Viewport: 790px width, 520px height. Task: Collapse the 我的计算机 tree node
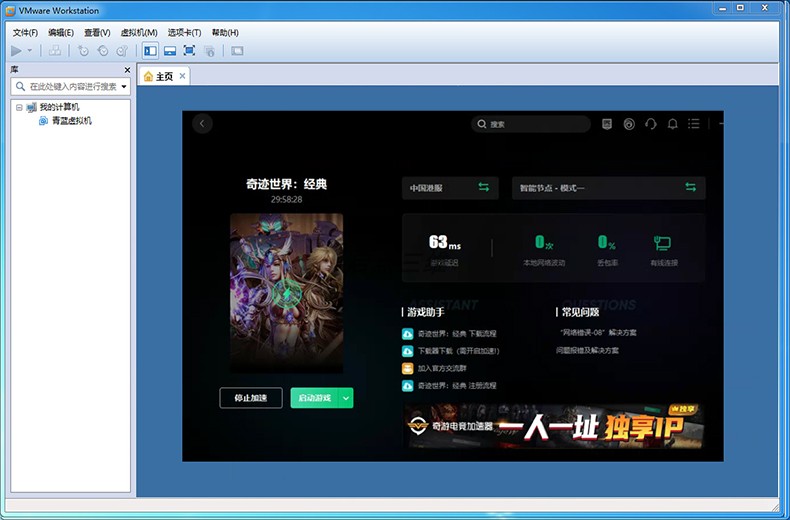tap(19, 107)
